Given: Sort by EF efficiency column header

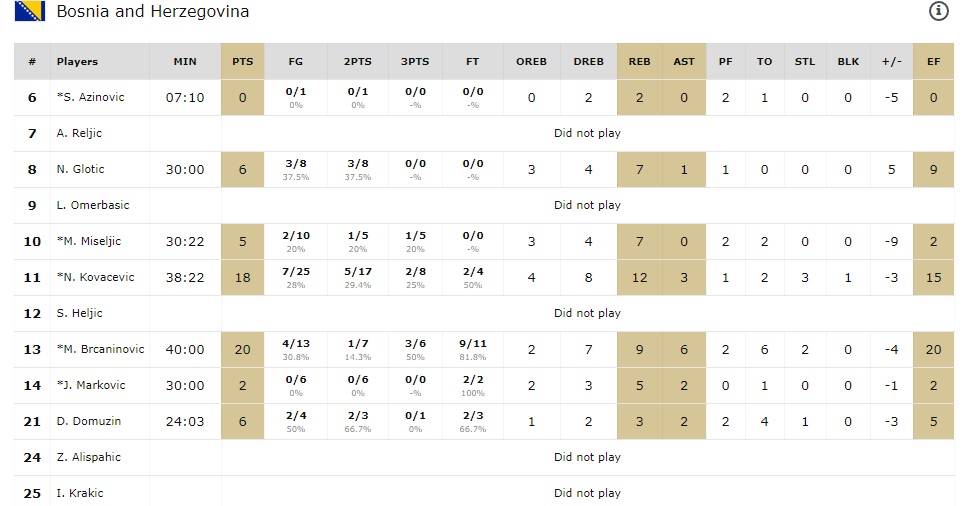Looking at the screenshot, I should click(x=933, y=62).
